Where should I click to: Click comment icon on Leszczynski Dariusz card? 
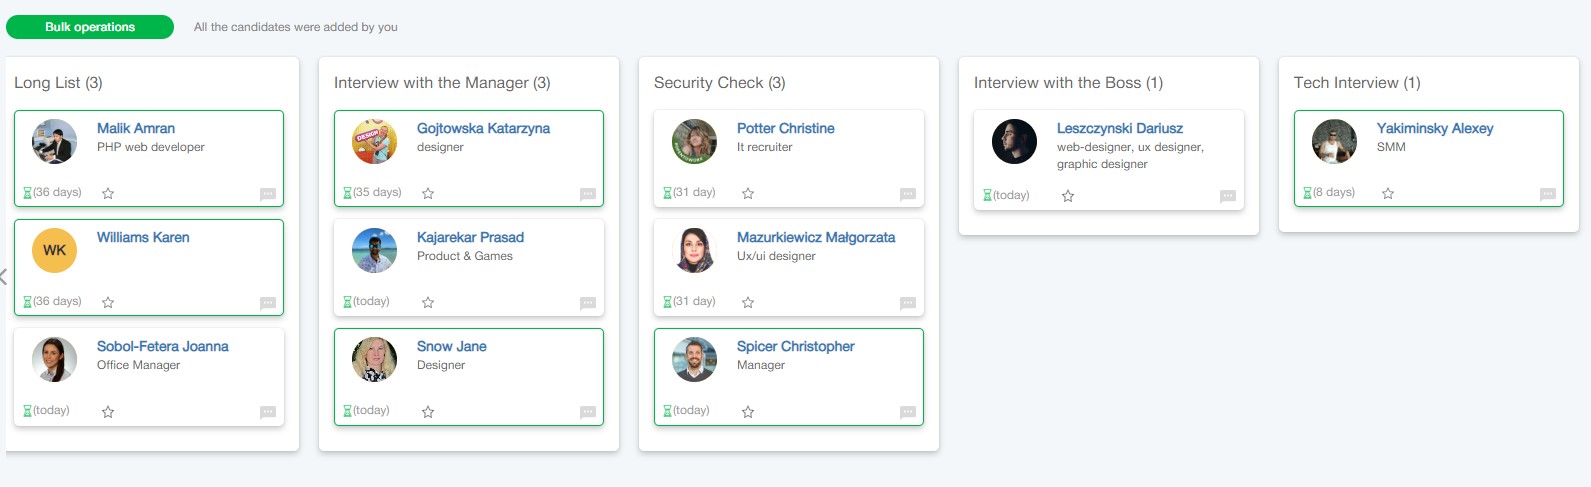[x=1228, y=196]
